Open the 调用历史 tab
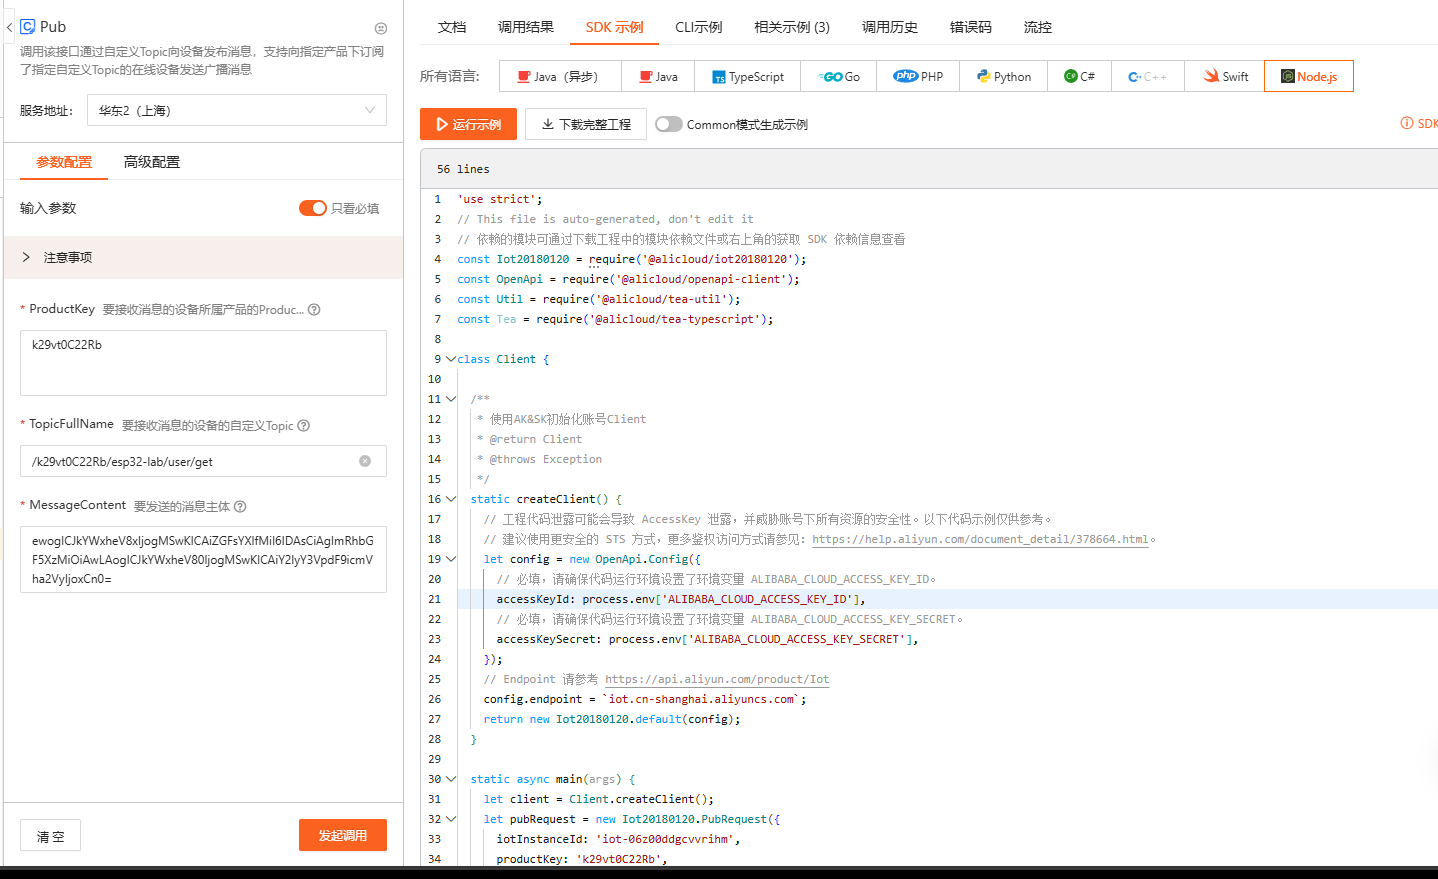Screen dimensions: 1438x879 coord(889,27)
